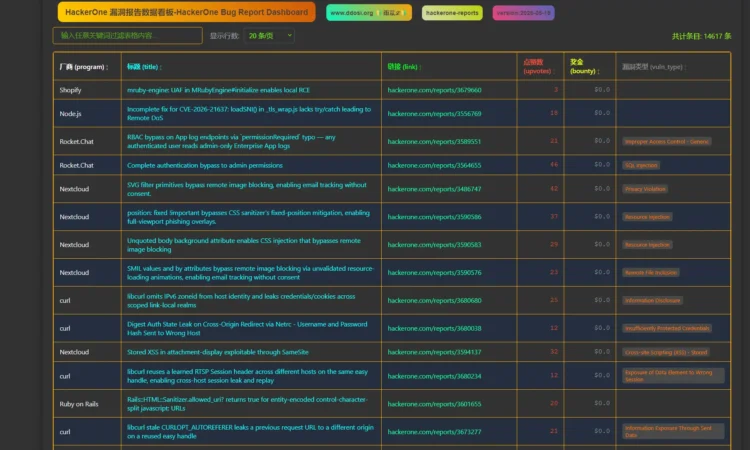The image size is (750, 450).
Task: Select Rocket.Chat cell in the RBAC bypass row
Action: [x=88, y=141]
